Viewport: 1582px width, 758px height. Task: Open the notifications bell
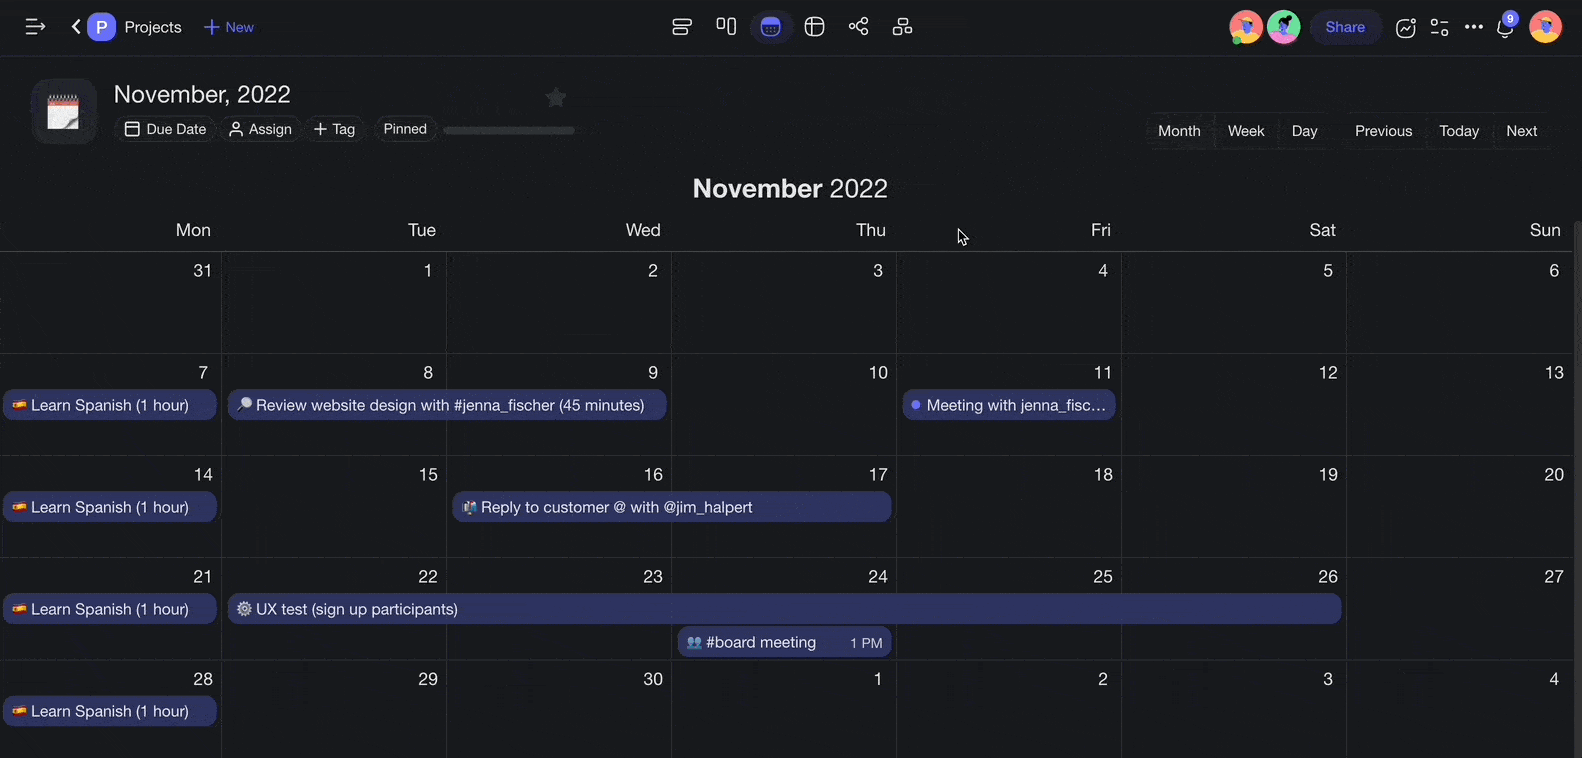coord(1506,28)
